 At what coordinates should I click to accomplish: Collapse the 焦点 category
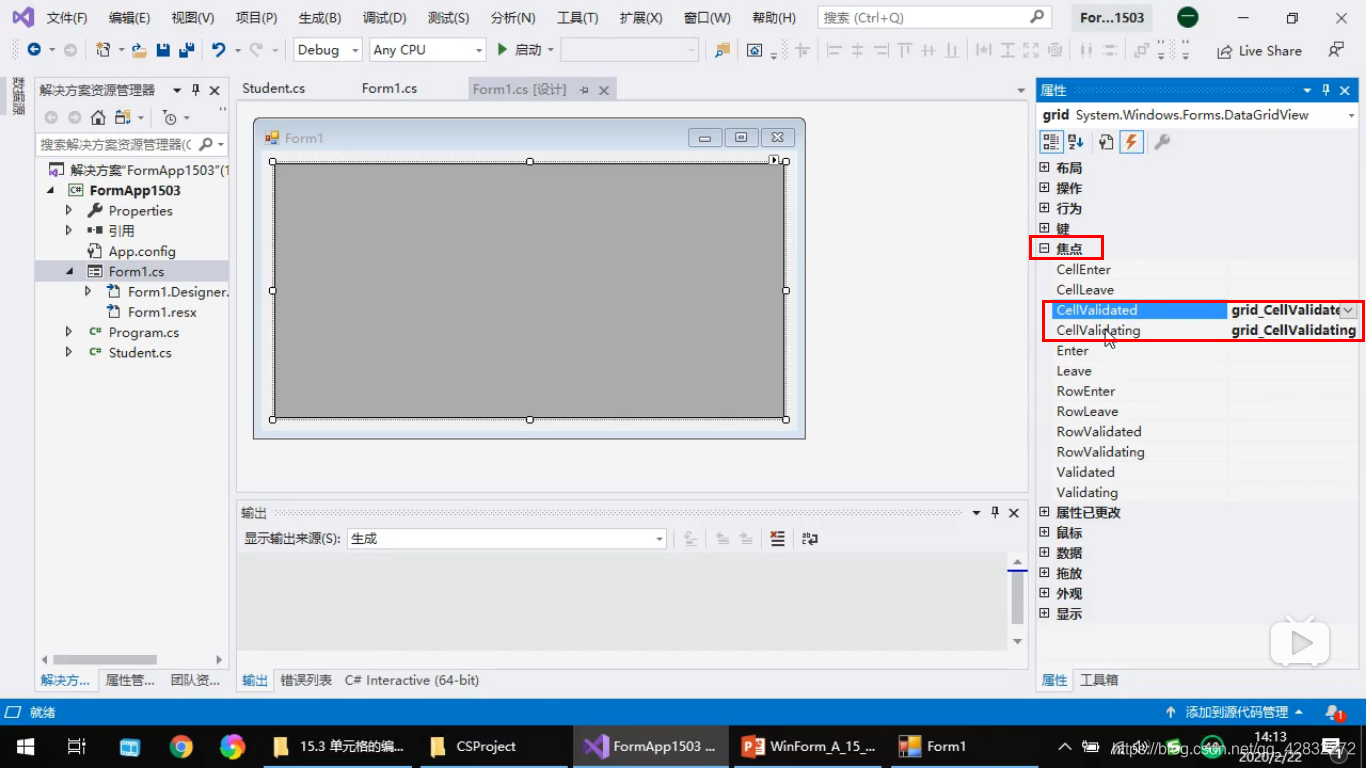click(1045, 249)
